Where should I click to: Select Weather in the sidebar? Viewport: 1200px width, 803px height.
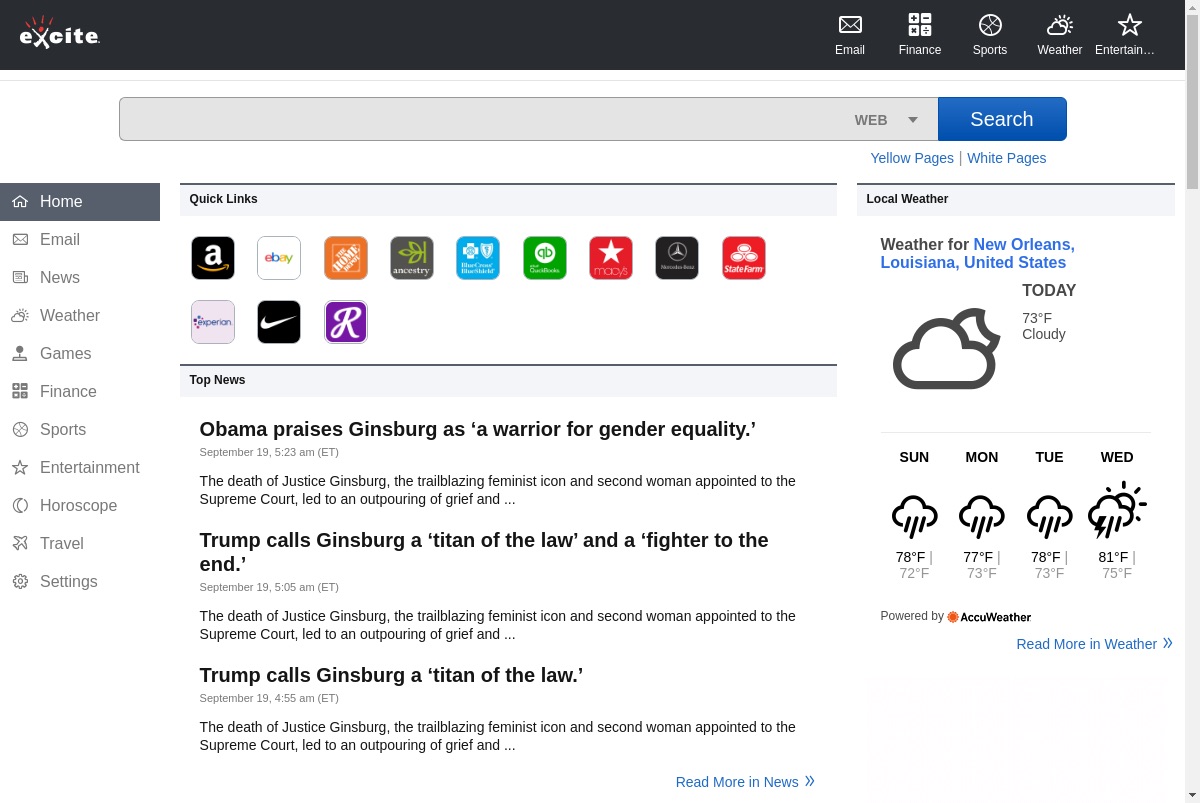click(x=80, y=315)
